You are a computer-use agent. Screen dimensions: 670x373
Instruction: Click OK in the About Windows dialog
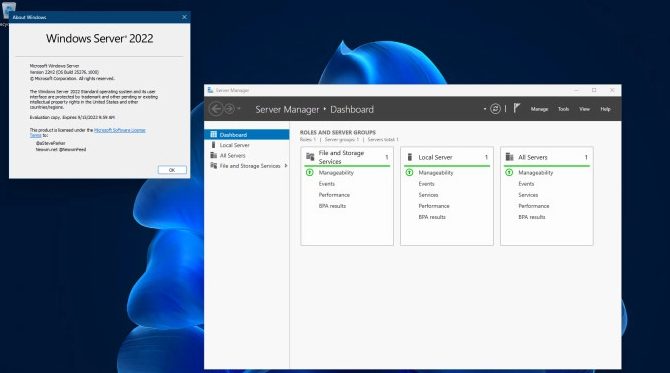(x=172, y=170)
